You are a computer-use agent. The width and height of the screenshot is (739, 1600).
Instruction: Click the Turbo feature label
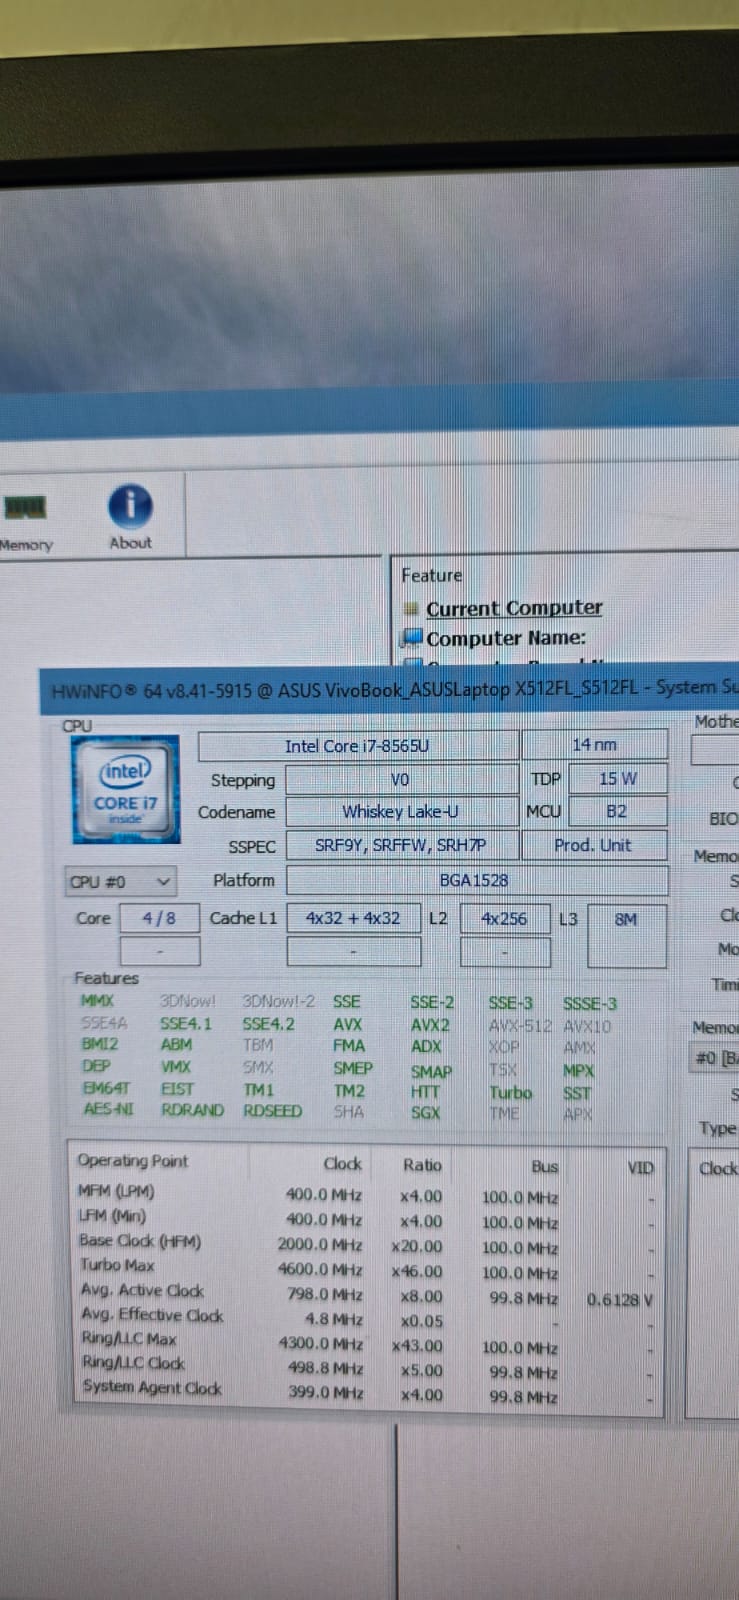pos(510,1093)
